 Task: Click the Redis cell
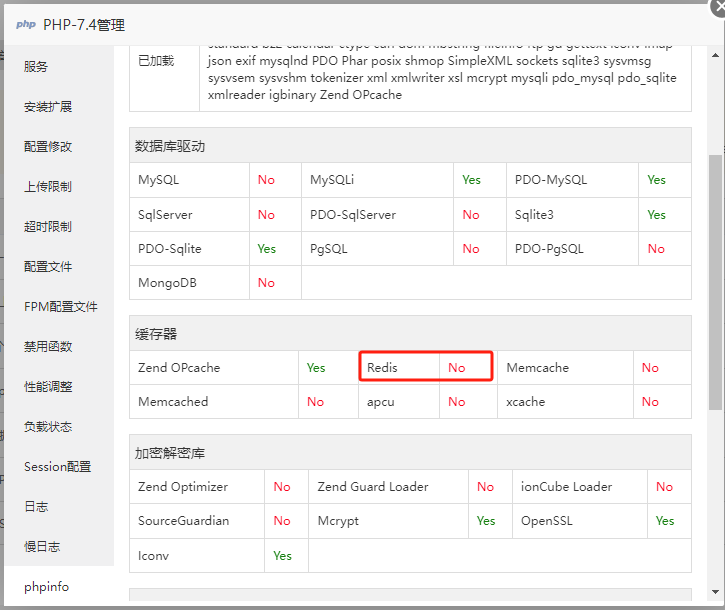click(x=399, y=368)
